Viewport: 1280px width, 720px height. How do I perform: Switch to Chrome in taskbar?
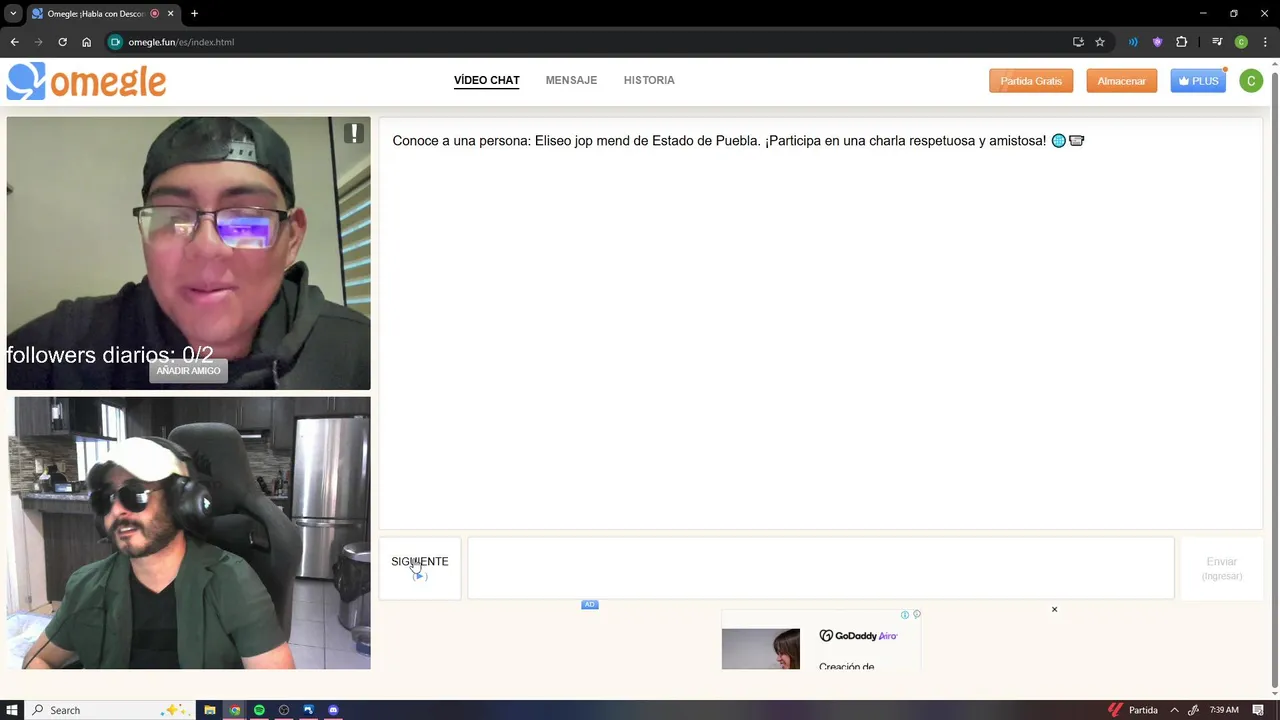click(235, 710)
